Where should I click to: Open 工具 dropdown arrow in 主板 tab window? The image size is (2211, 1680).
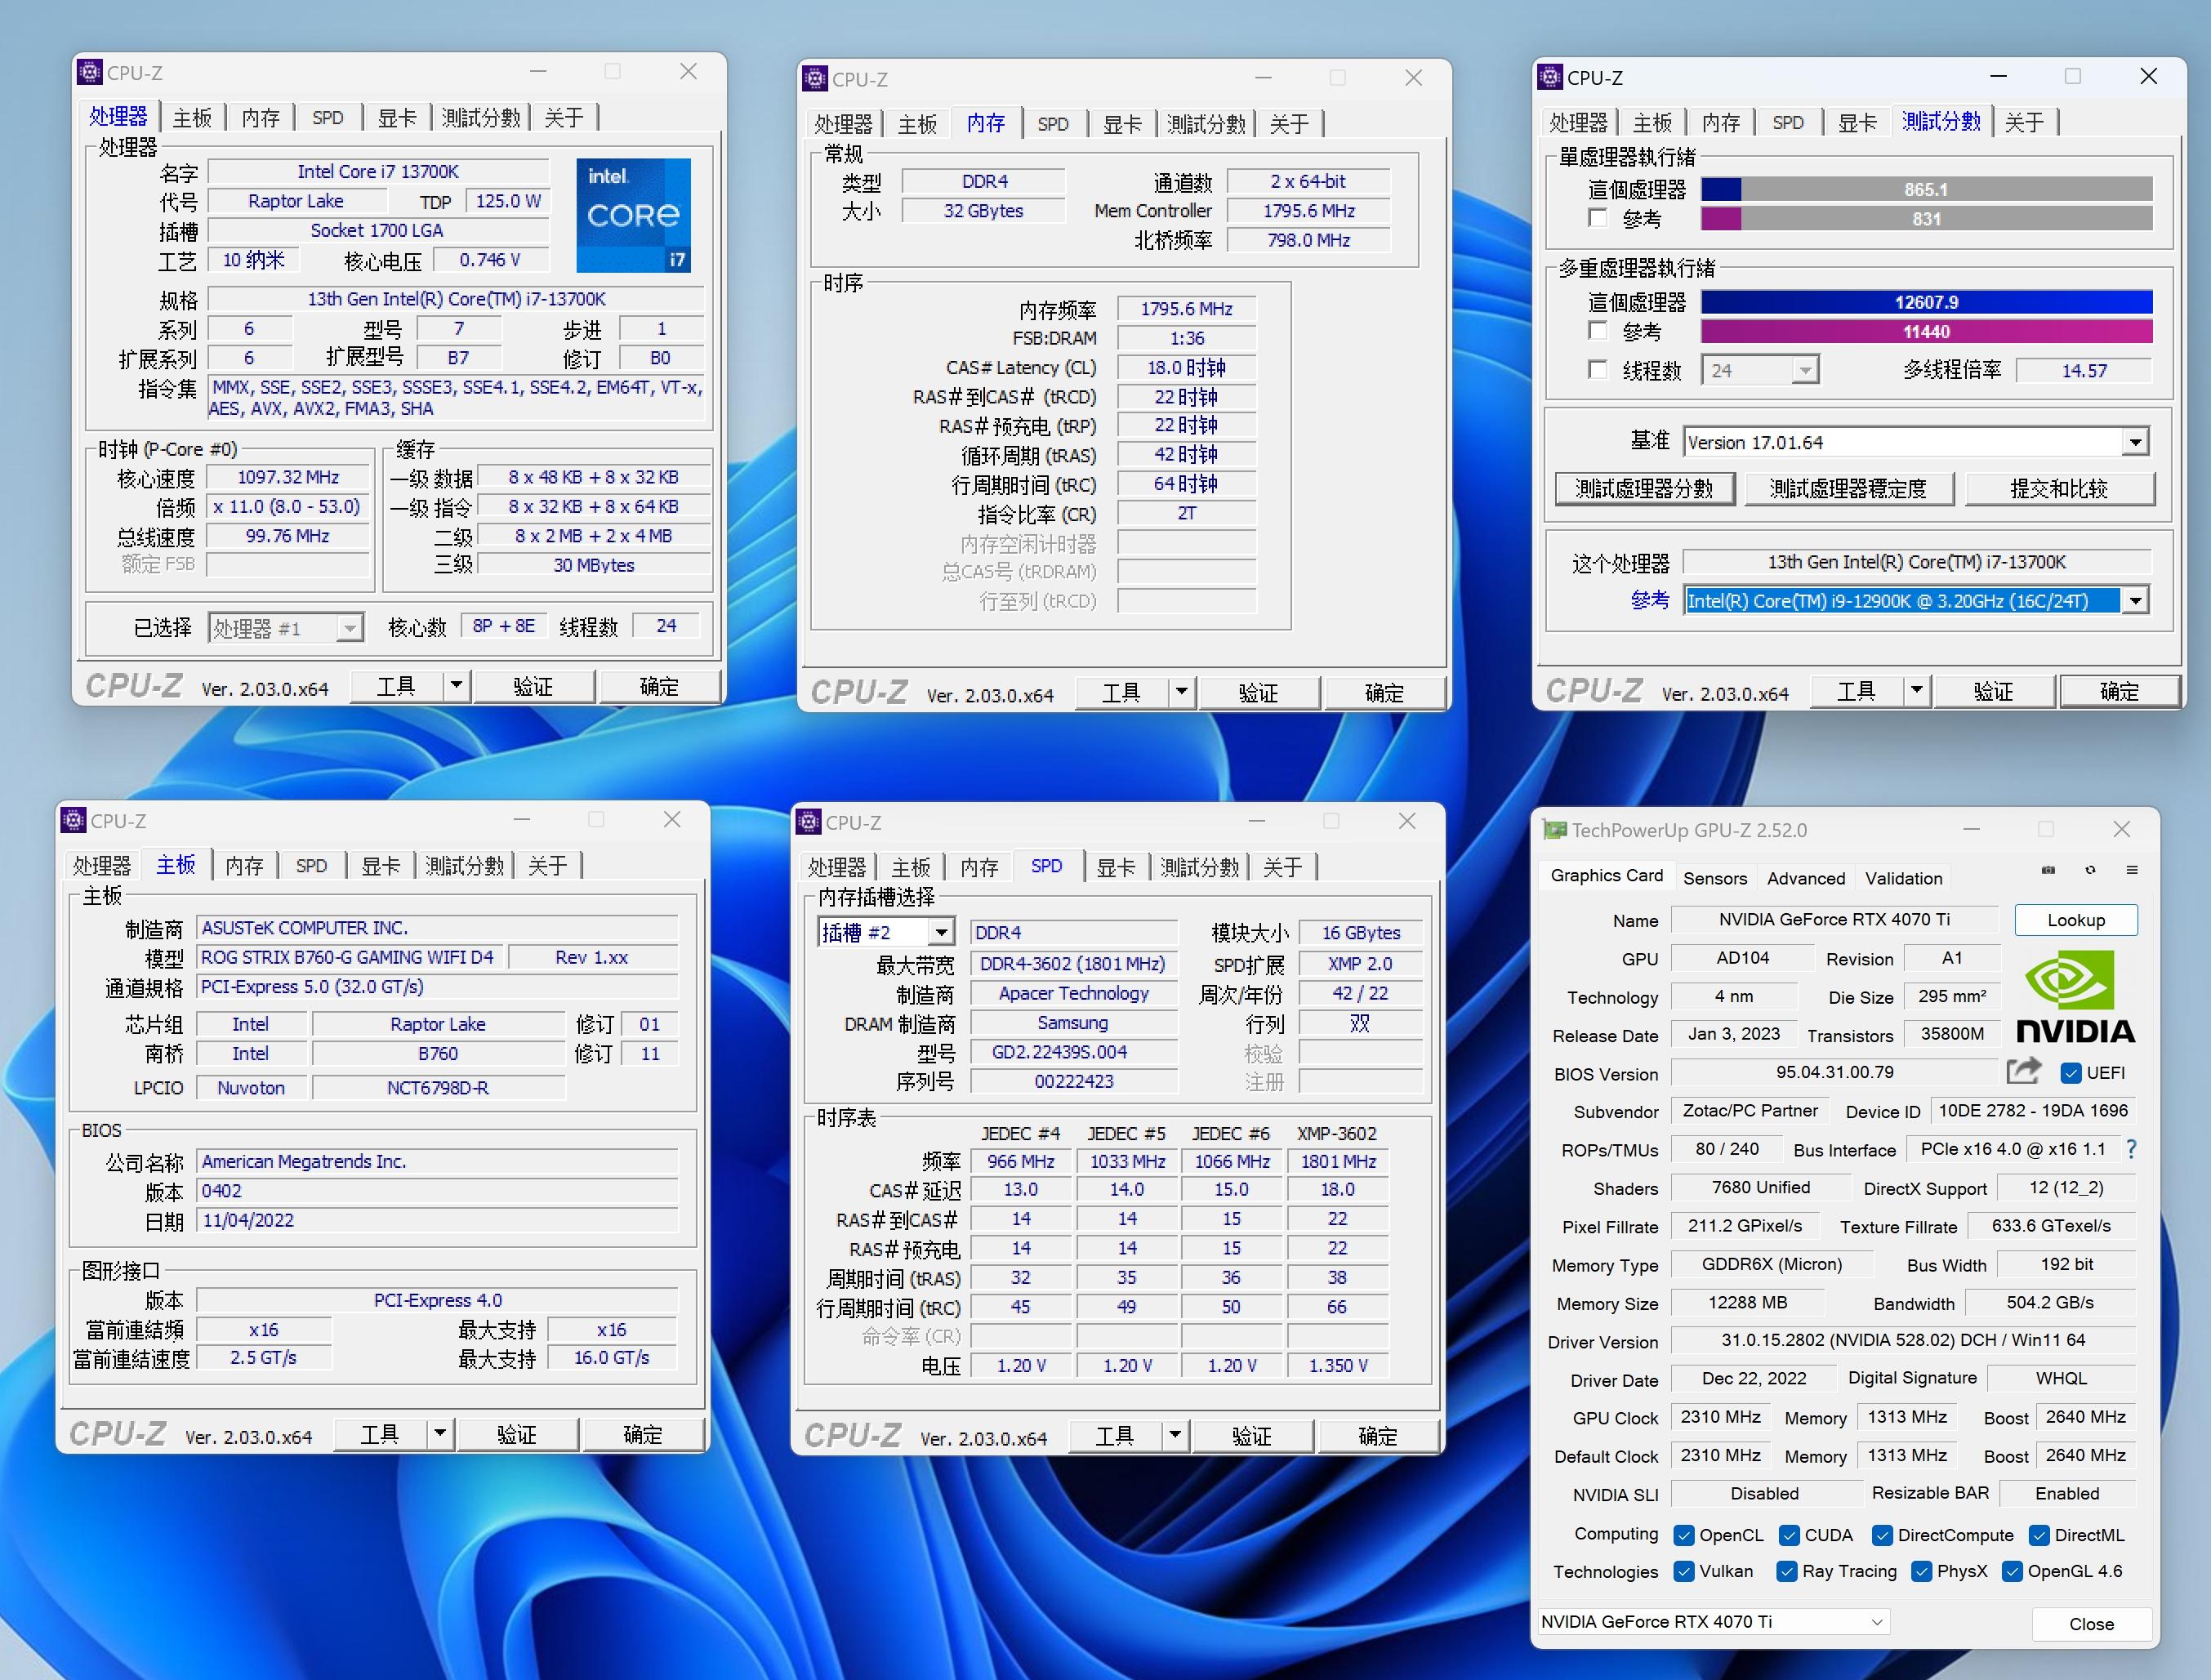pyautogui.click(x=441, y=1433)
